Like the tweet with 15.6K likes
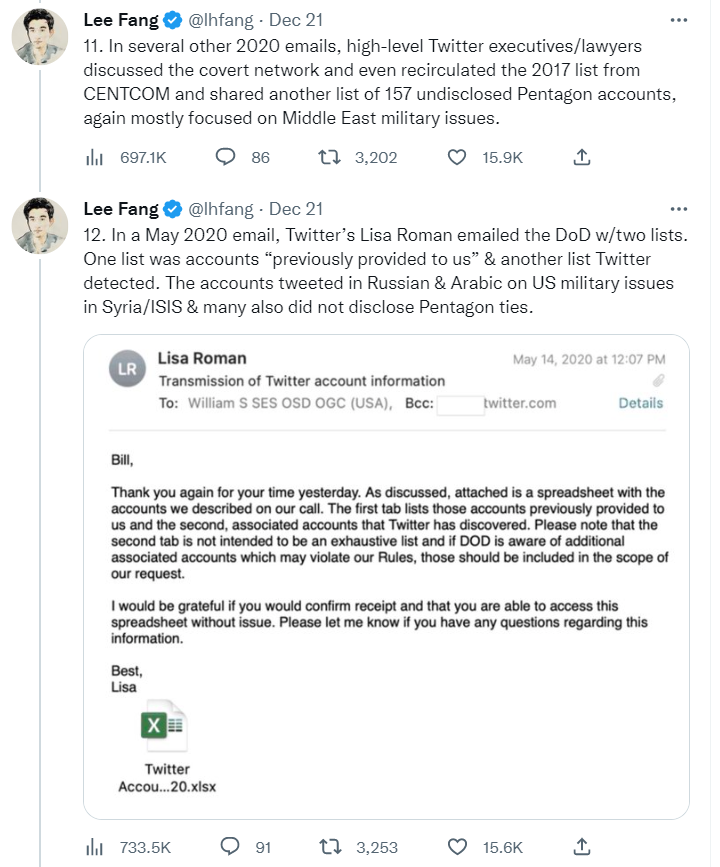720x867 pixels. 457,847
